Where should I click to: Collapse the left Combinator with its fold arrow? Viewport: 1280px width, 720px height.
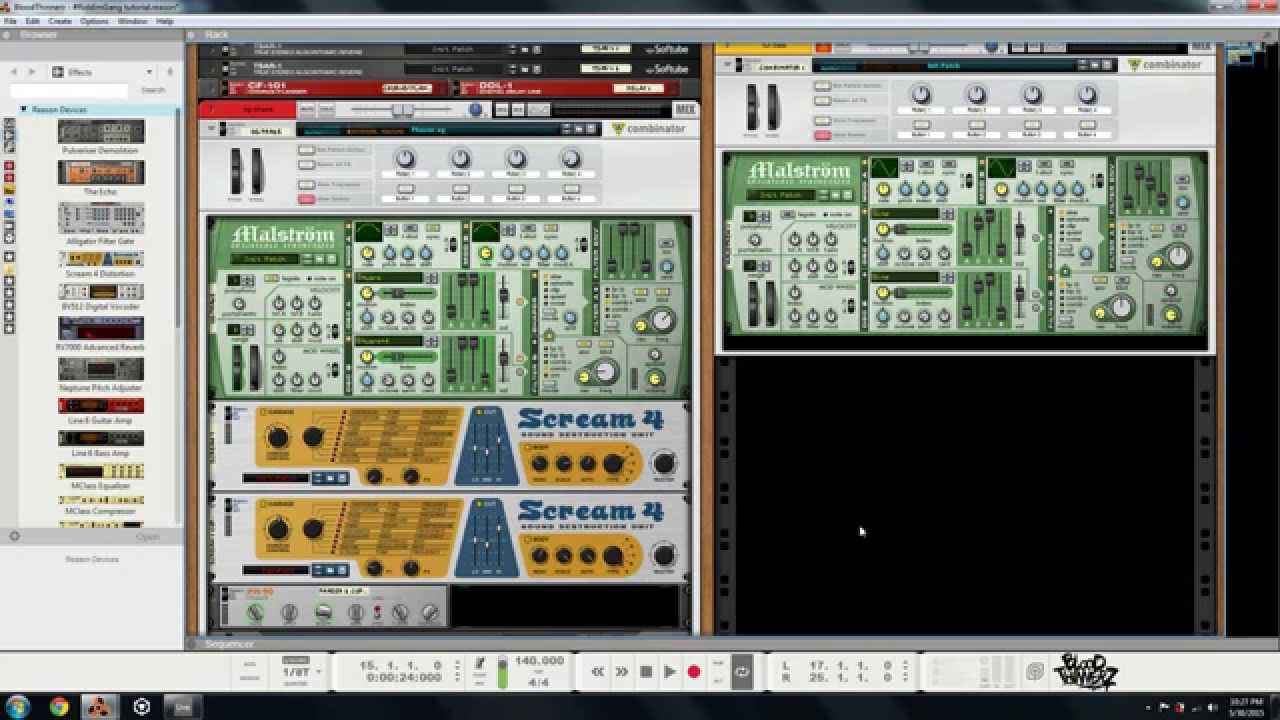(211, 129)
